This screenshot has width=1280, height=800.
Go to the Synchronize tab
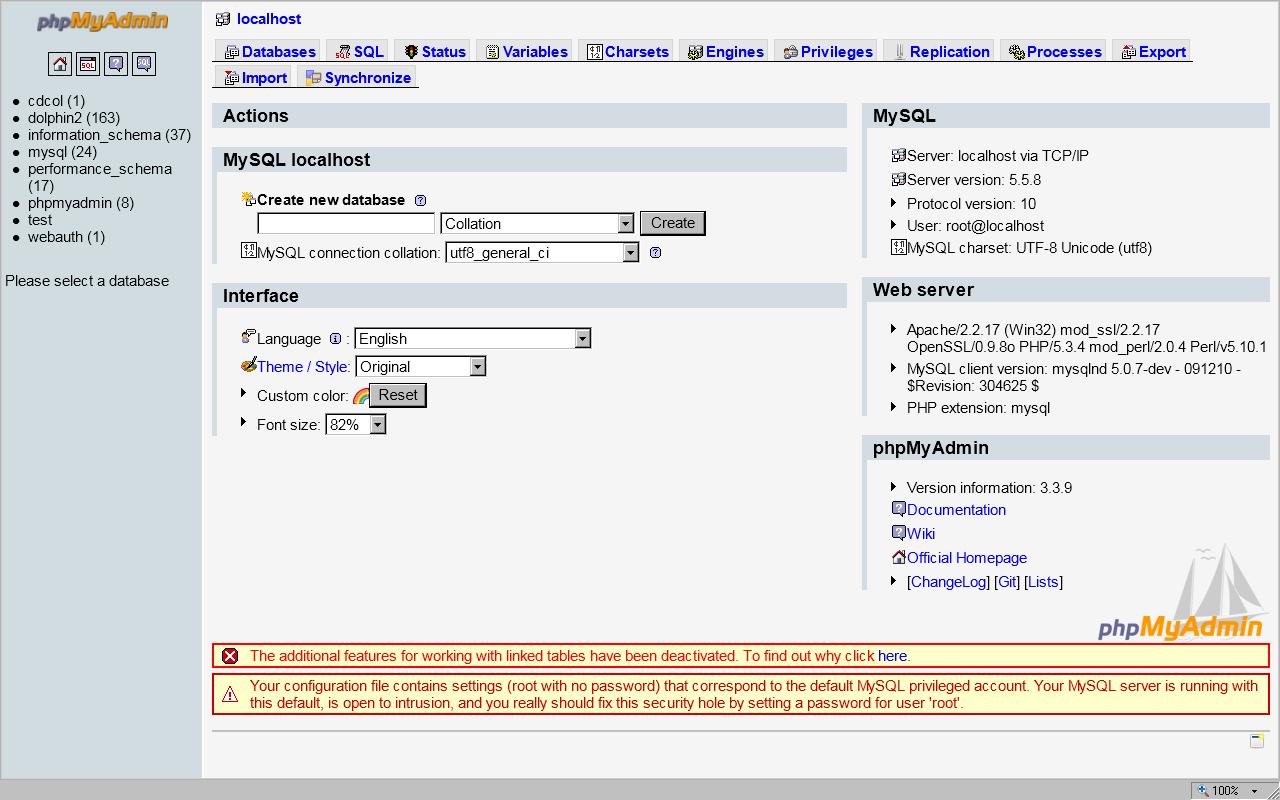[358, 78]
